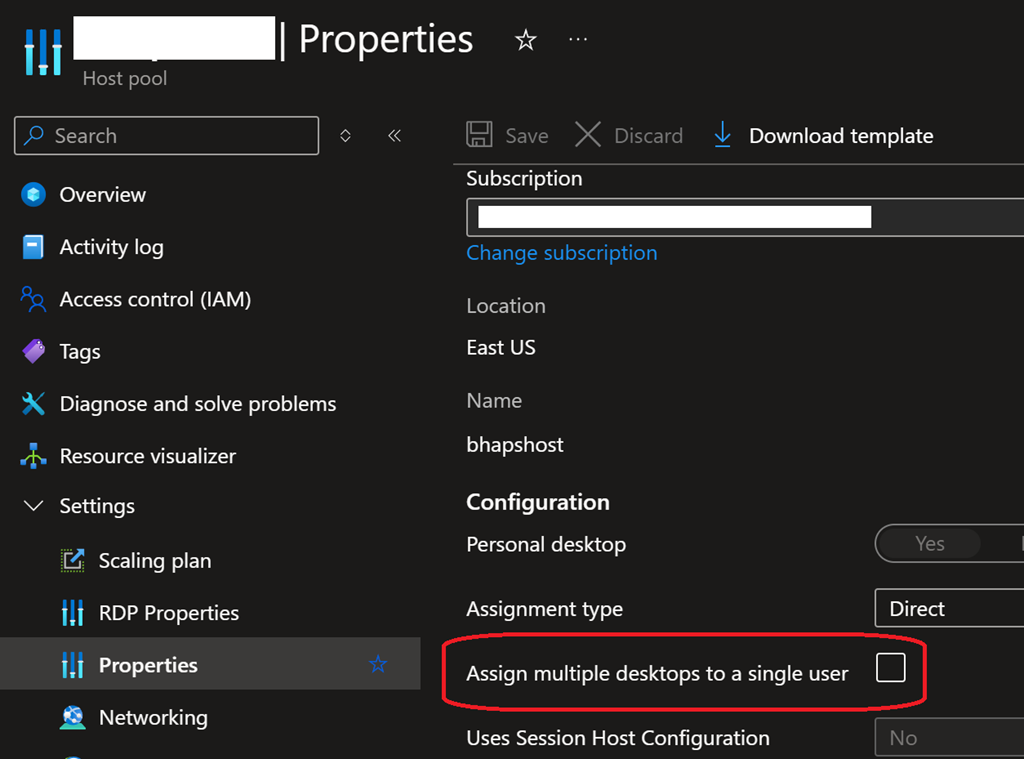The height and width of the screenshot is (759, 1024).
Task: Open the ellipsis overflow menu
Action: 577,38
